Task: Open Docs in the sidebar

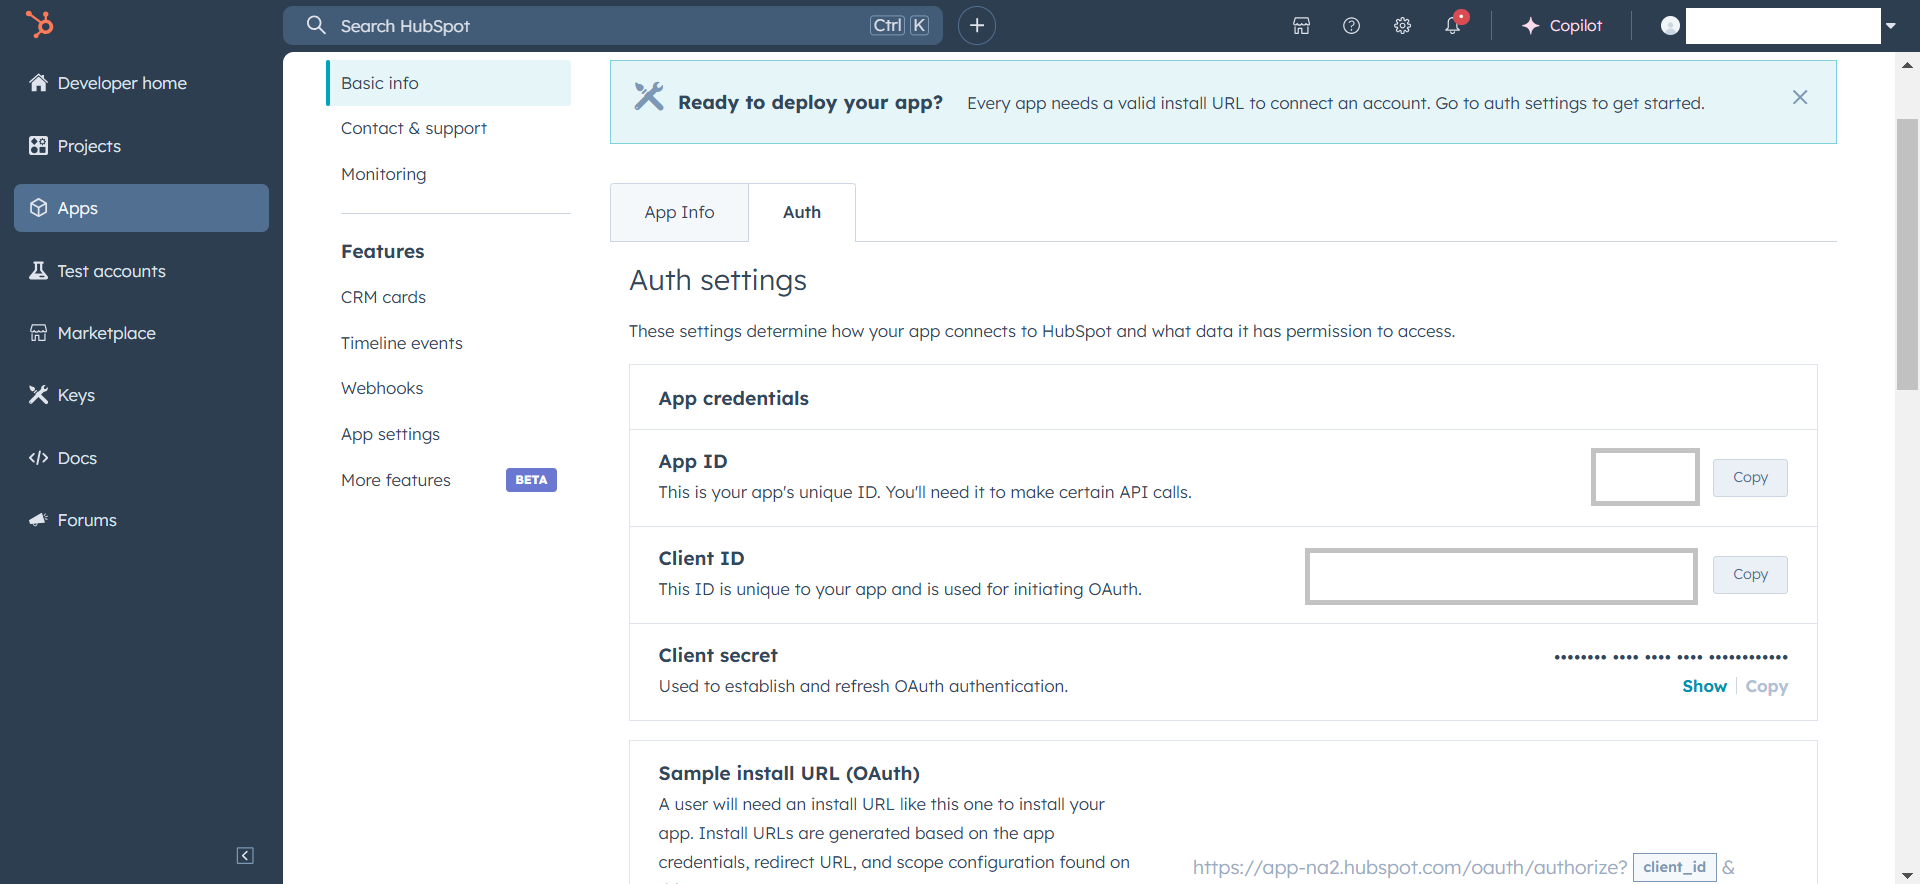Action: (141, 458)
